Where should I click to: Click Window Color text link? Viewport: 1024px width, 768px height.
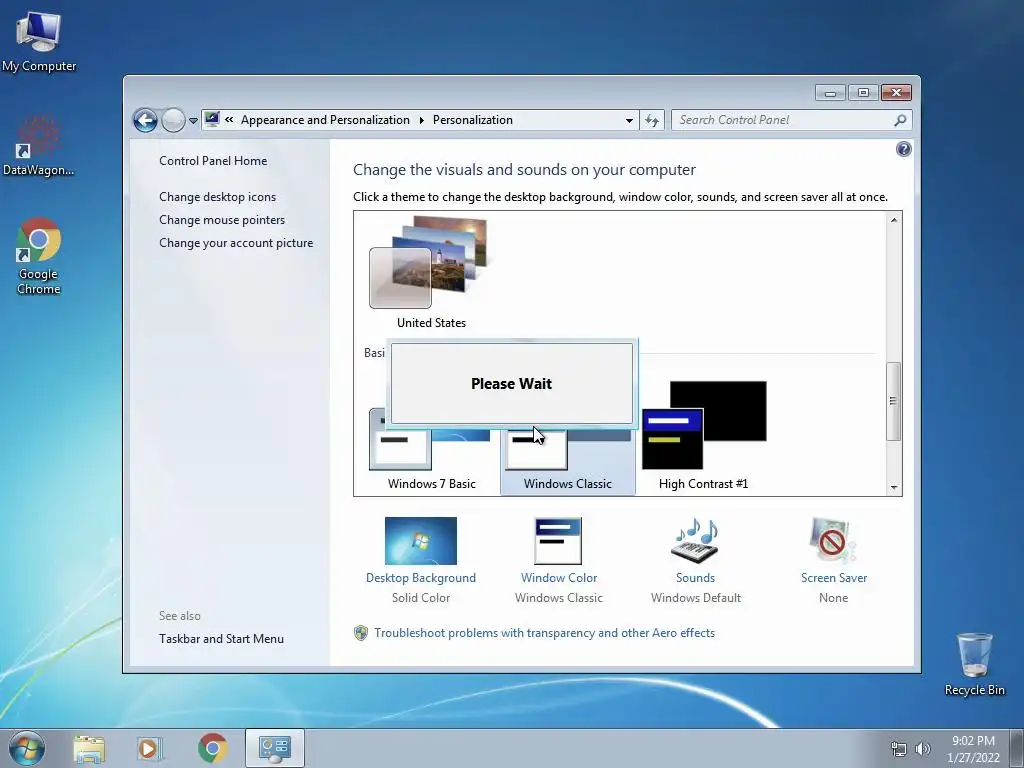pyautogui.click(x=558, y=578)
